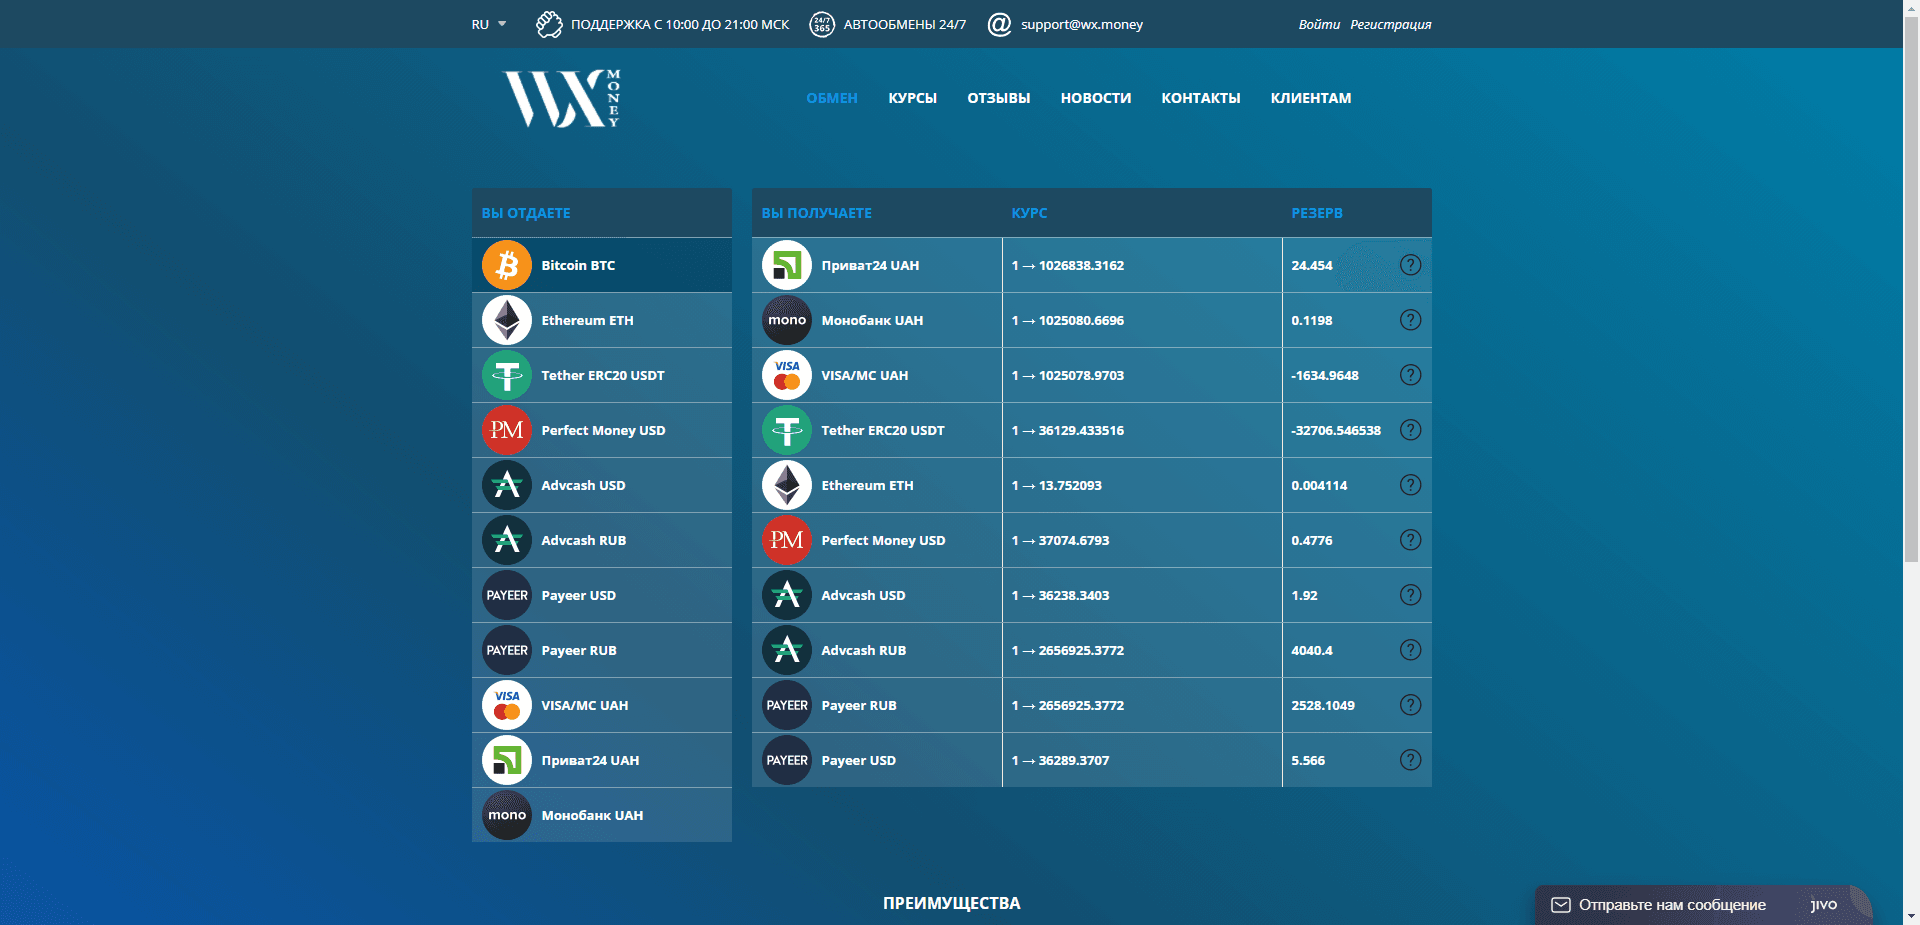Open the Регистрация page
The width and height of the screenshot is (1920, 925).
1391,24
